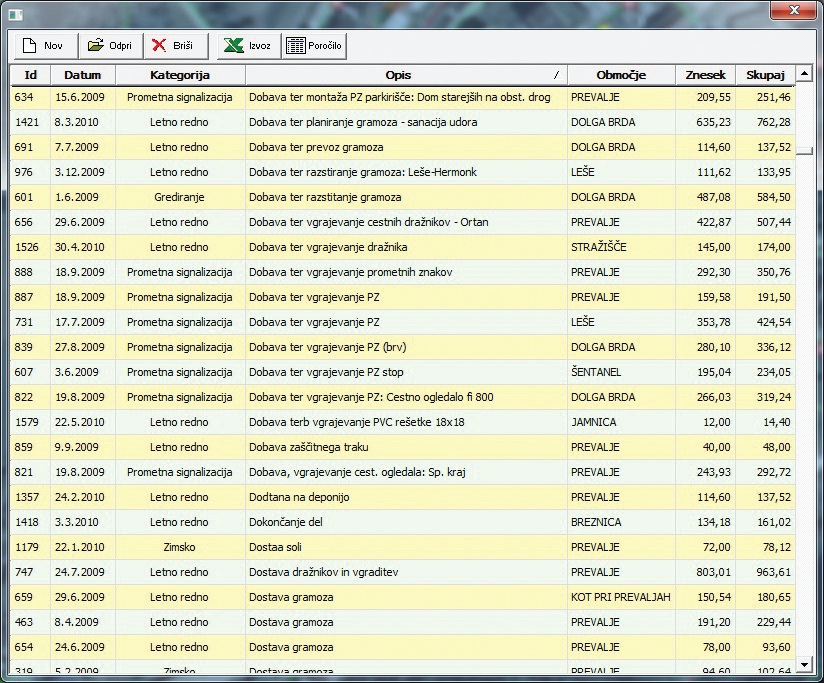Screen dimensions: 824x683
Task: Click description 'Dobava ter razstiranje gramoza: Leše-Hermonk'
Action: 363,172
